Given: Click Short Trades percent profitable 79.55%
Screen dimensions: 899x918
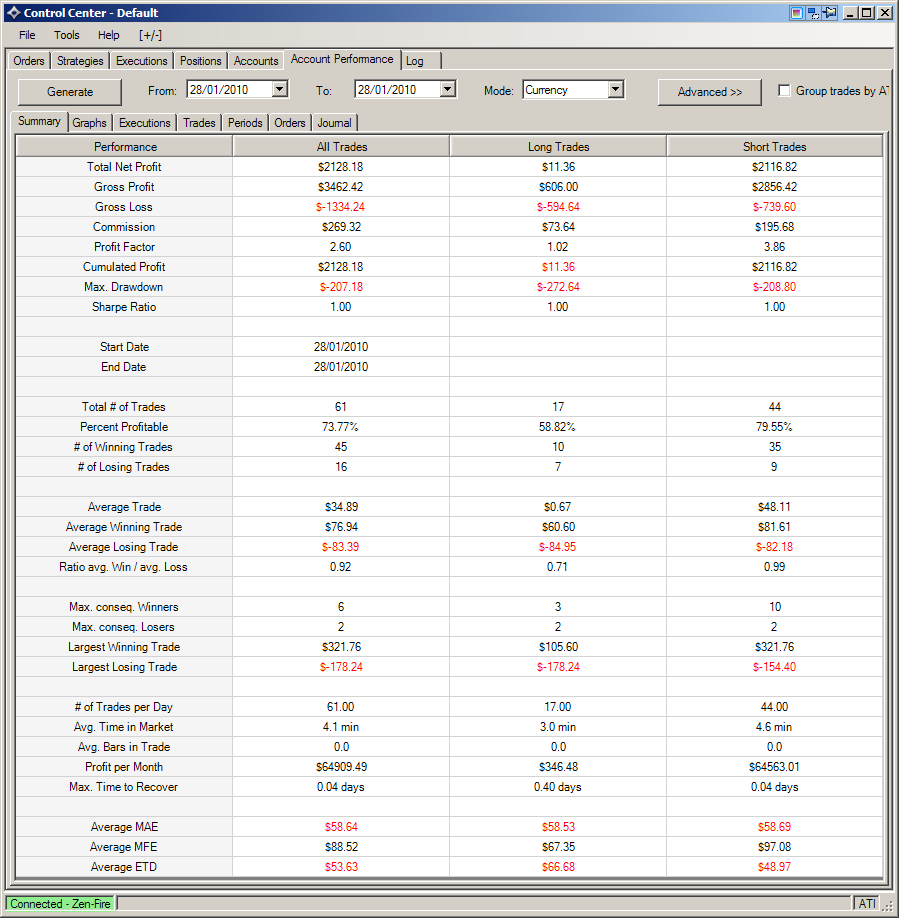Looking at the screenshot, I should pos(774,427).
